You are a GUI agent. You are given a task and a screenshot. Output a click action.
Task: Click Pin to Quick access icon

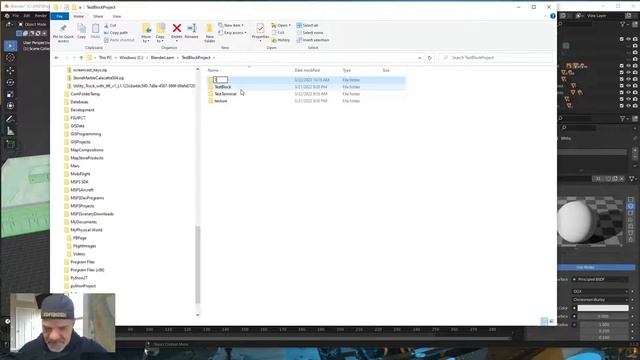[63, 29]
